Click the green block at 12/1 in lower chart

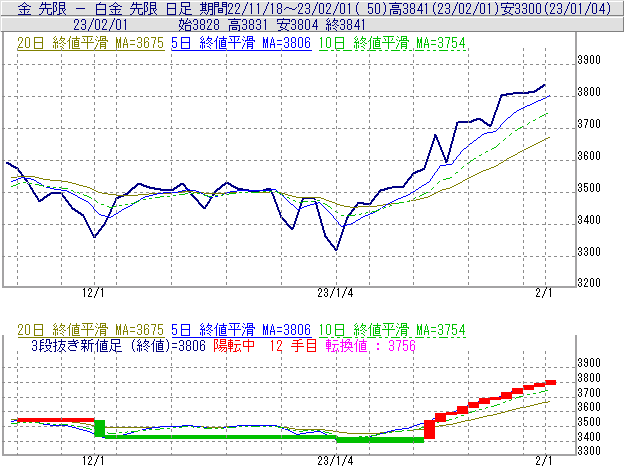point(99,428)
